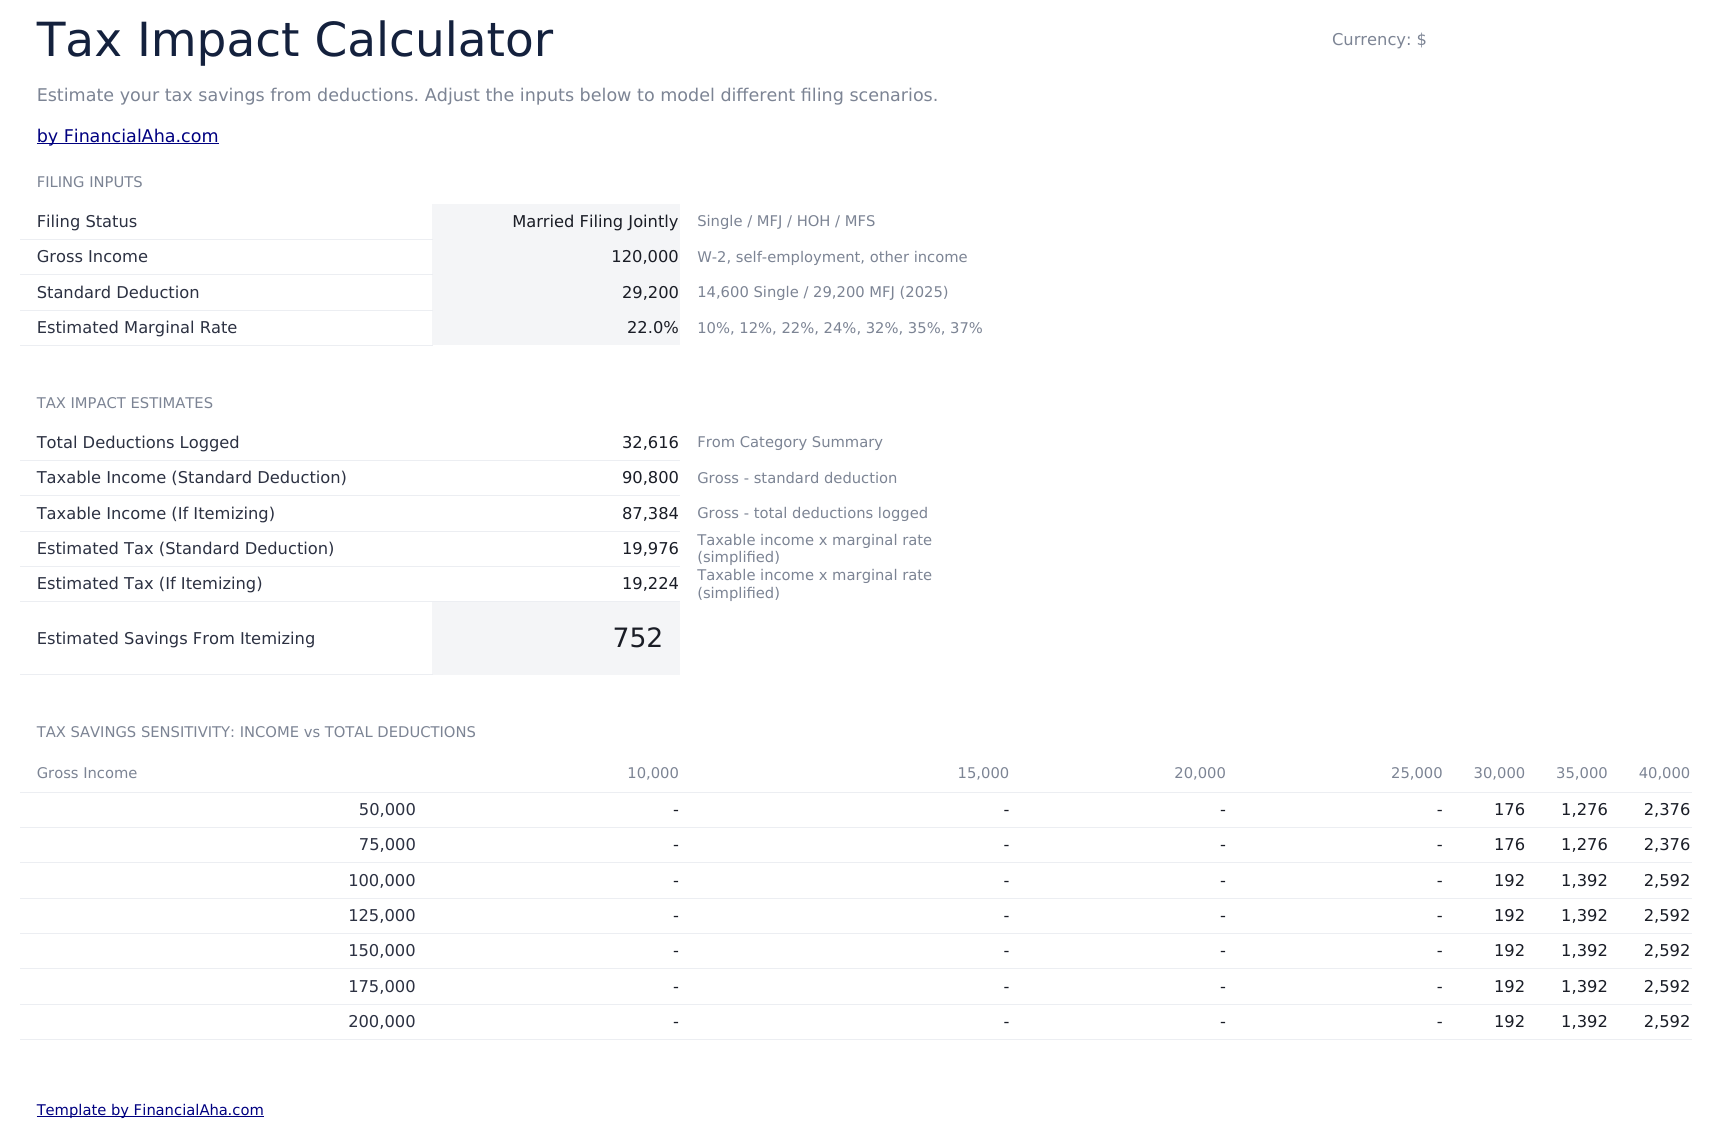Click the Standard Deduction label

pyautogui.click(x=118, y=293)
